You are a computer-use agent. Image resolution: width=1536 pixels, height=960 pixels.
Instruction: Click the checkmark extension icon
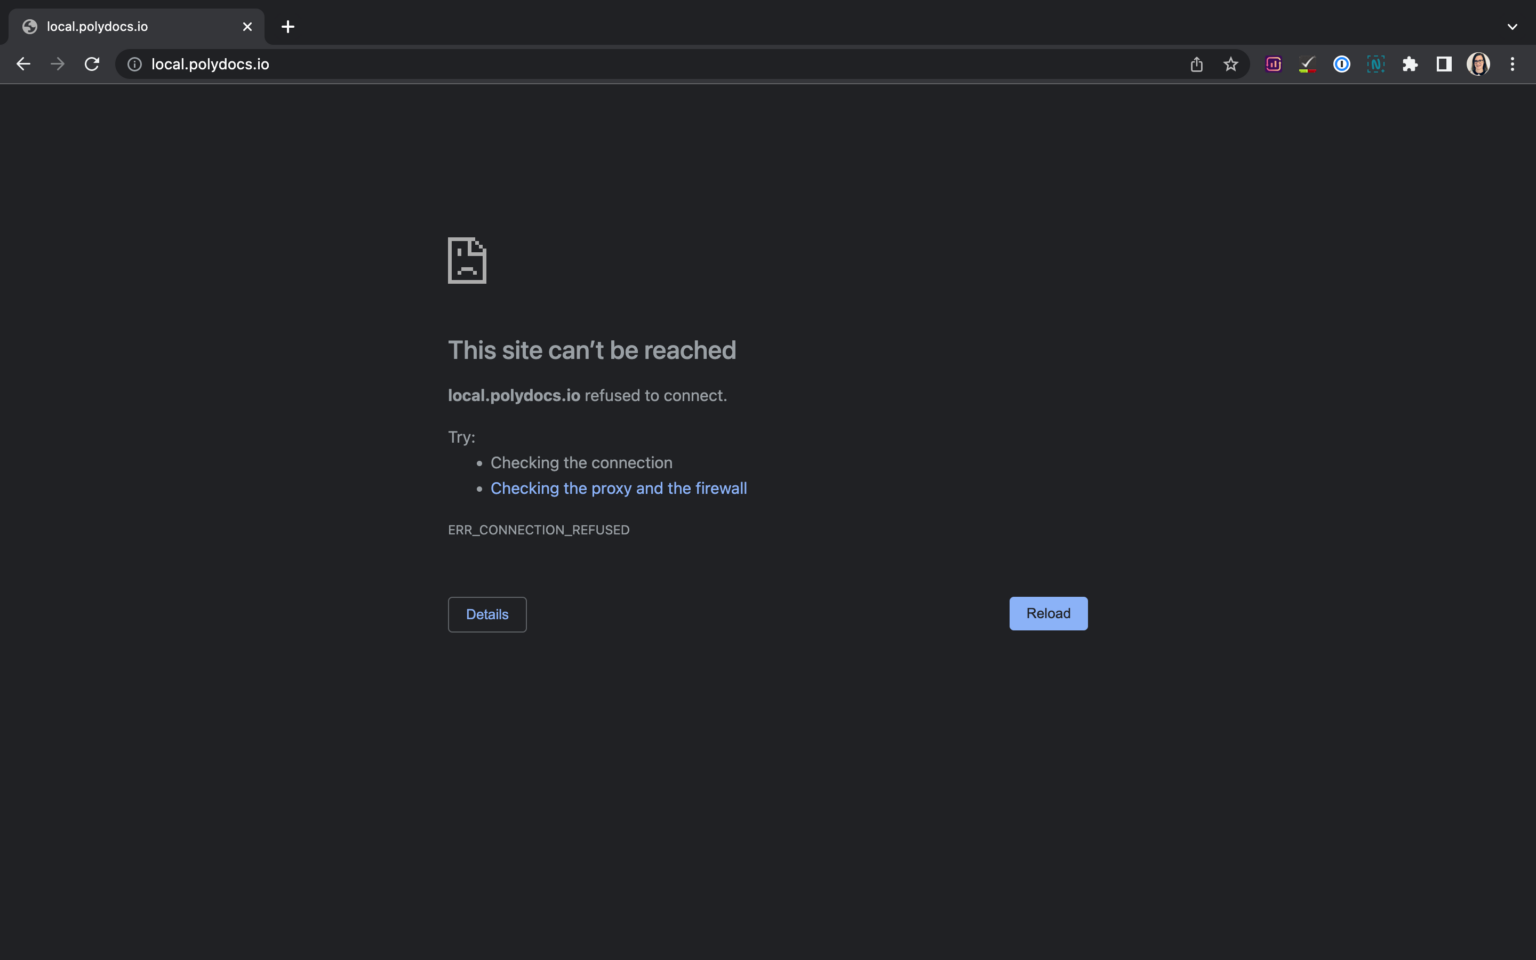[1307, 63]
